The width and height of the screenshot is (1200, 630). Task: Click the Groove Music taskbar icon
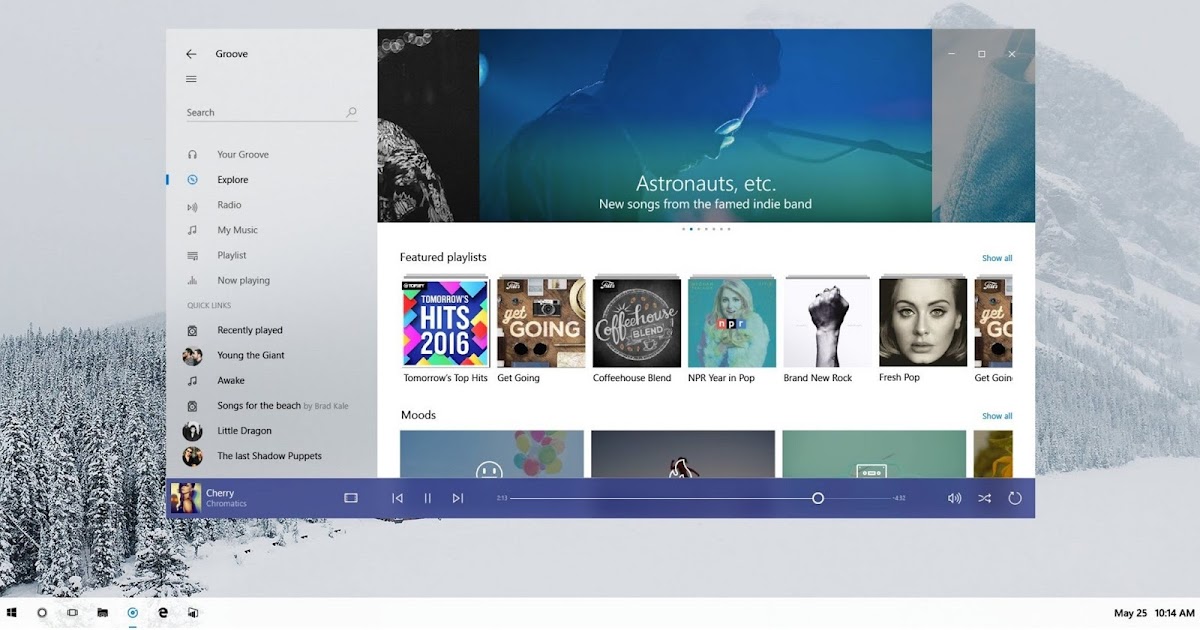tap(131, 613)
